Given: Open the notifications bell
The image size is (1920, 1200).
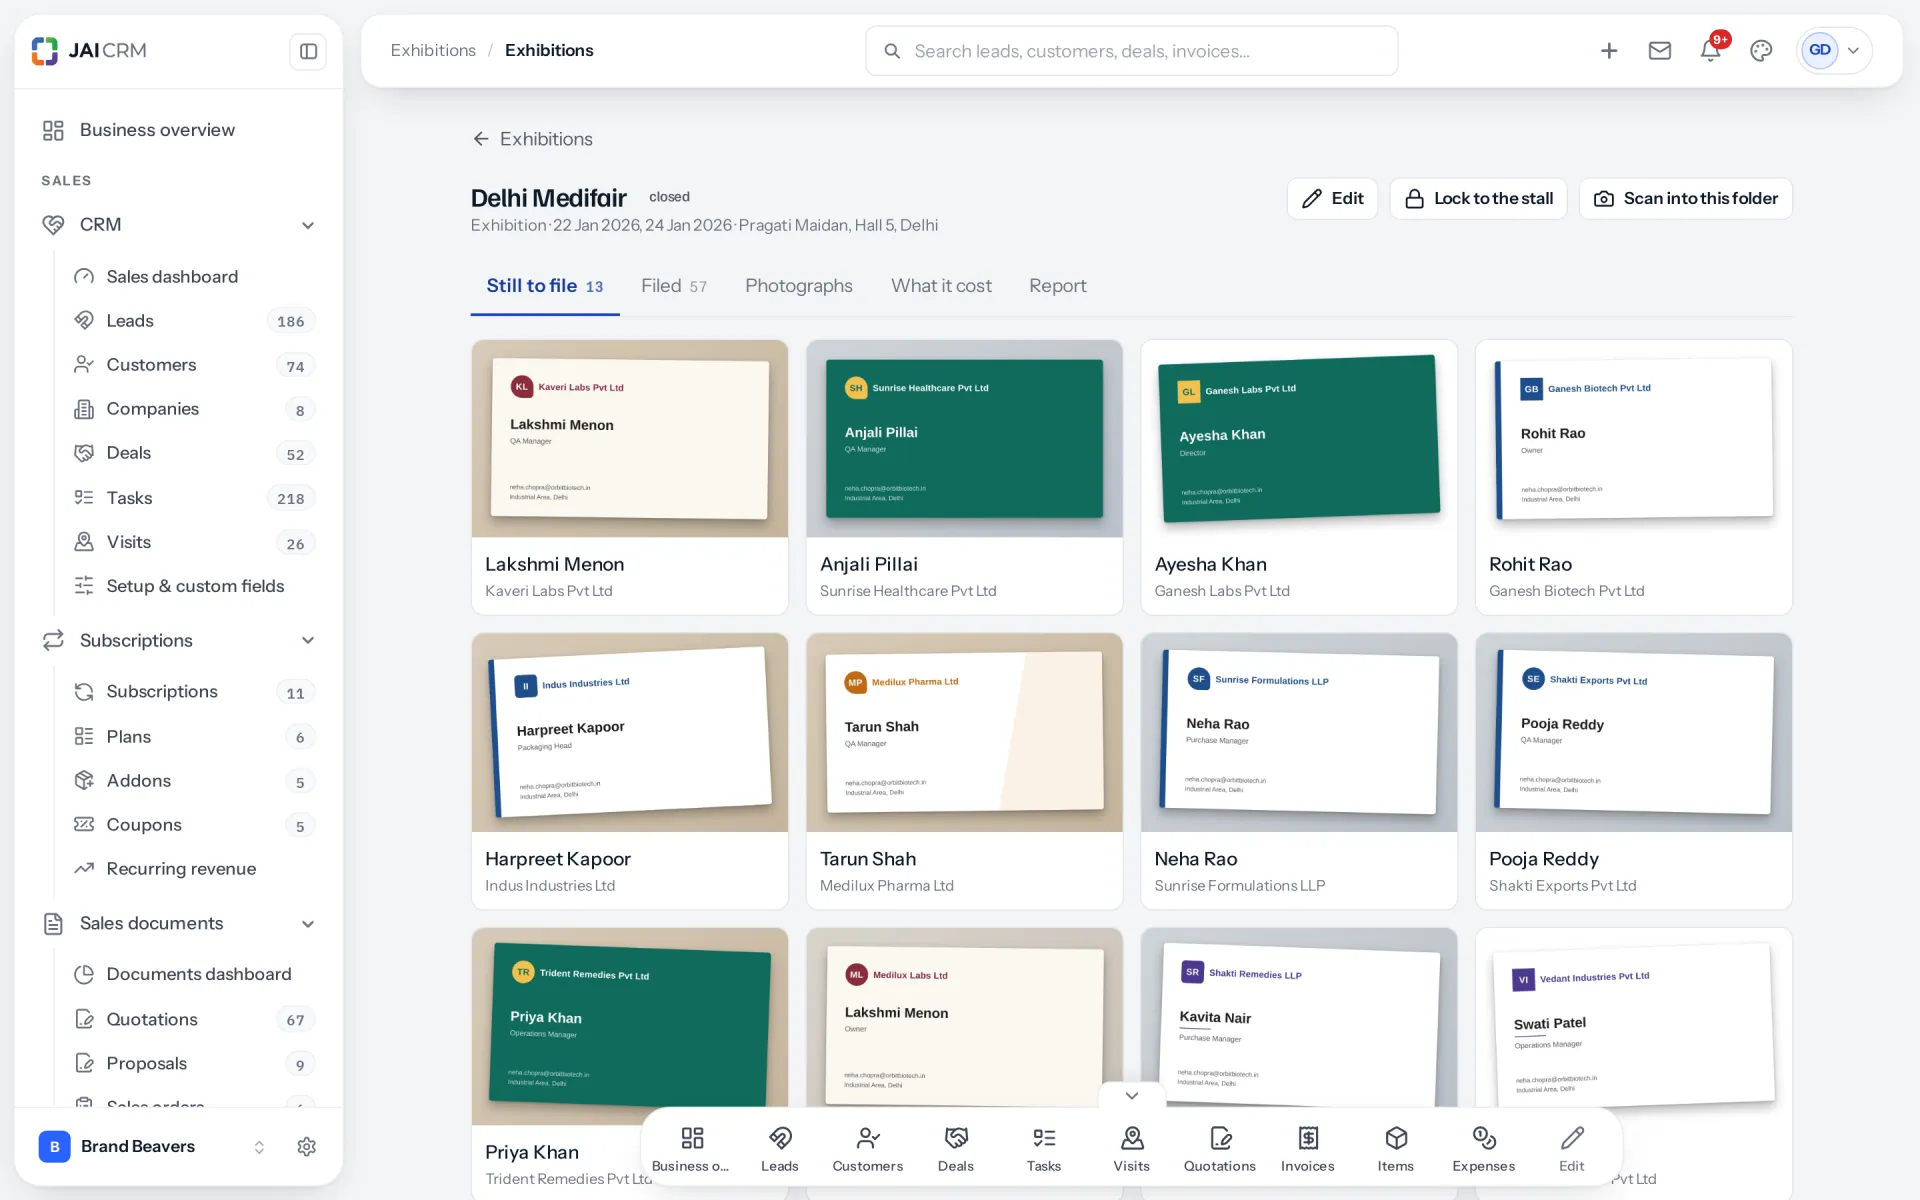Looking at the screenshot, I should tap(1711, 51).
